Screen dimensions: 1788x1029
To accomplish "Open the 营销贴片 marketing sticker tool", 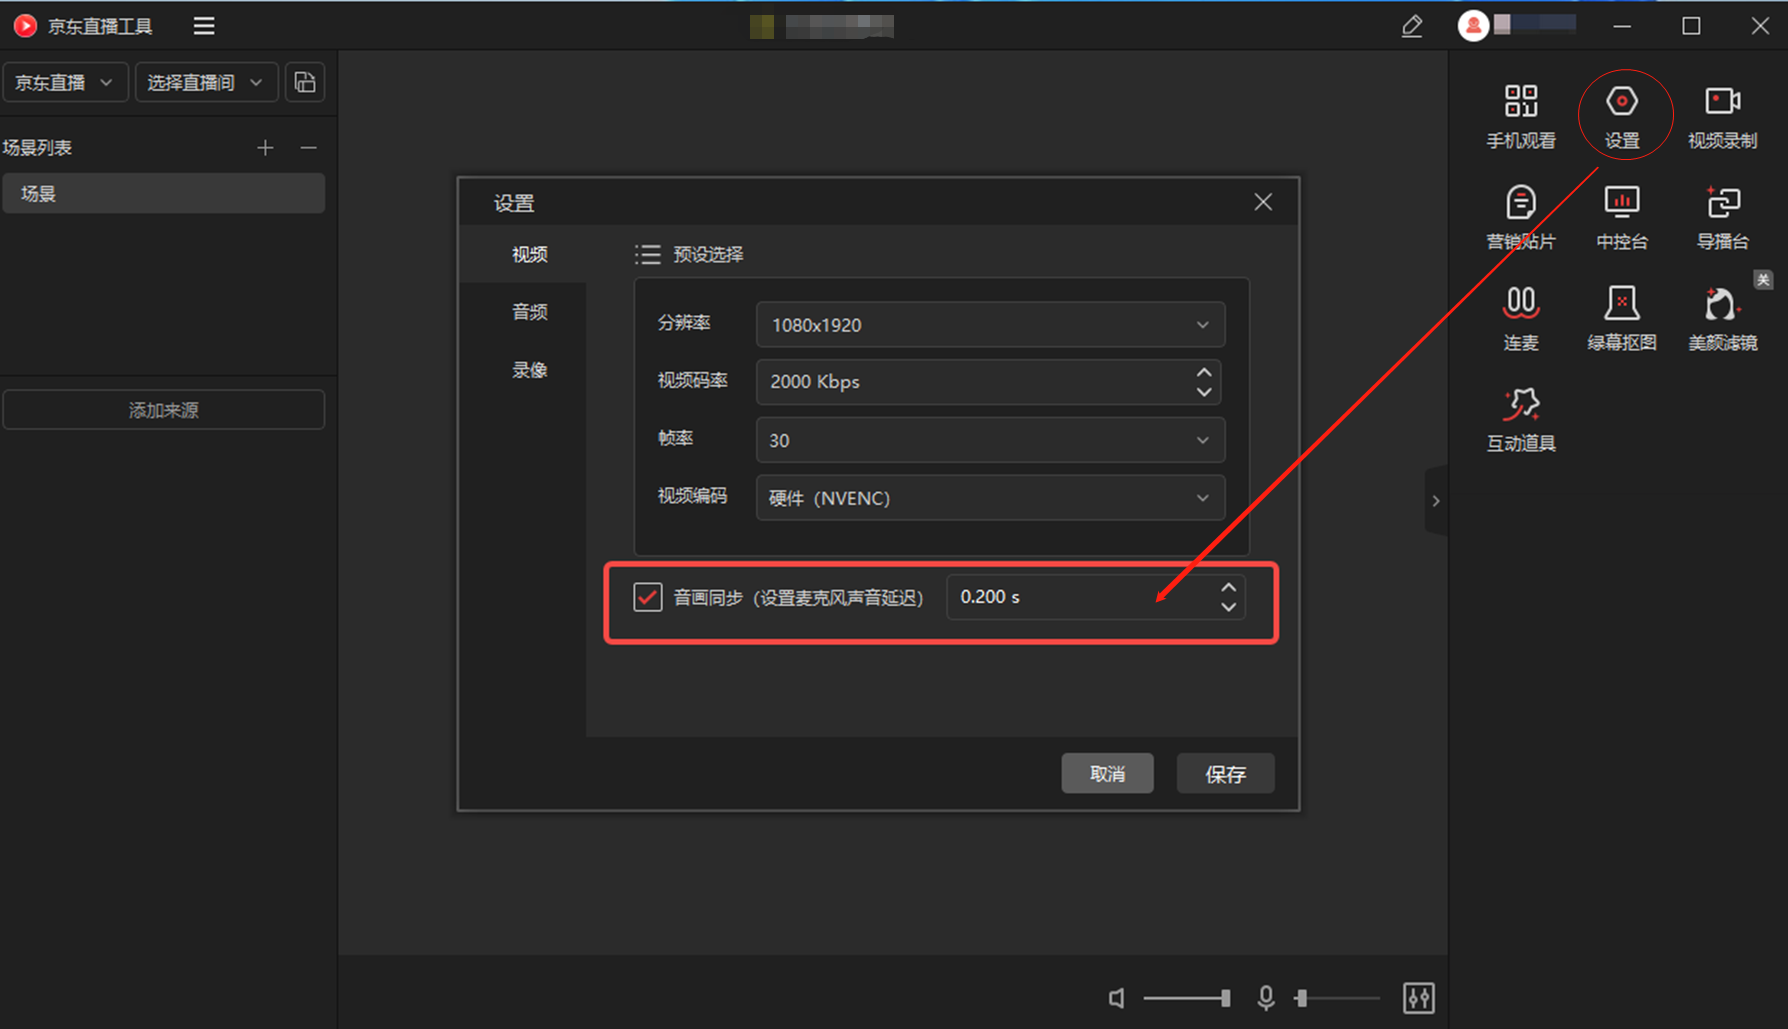I will click(1520, 217).
